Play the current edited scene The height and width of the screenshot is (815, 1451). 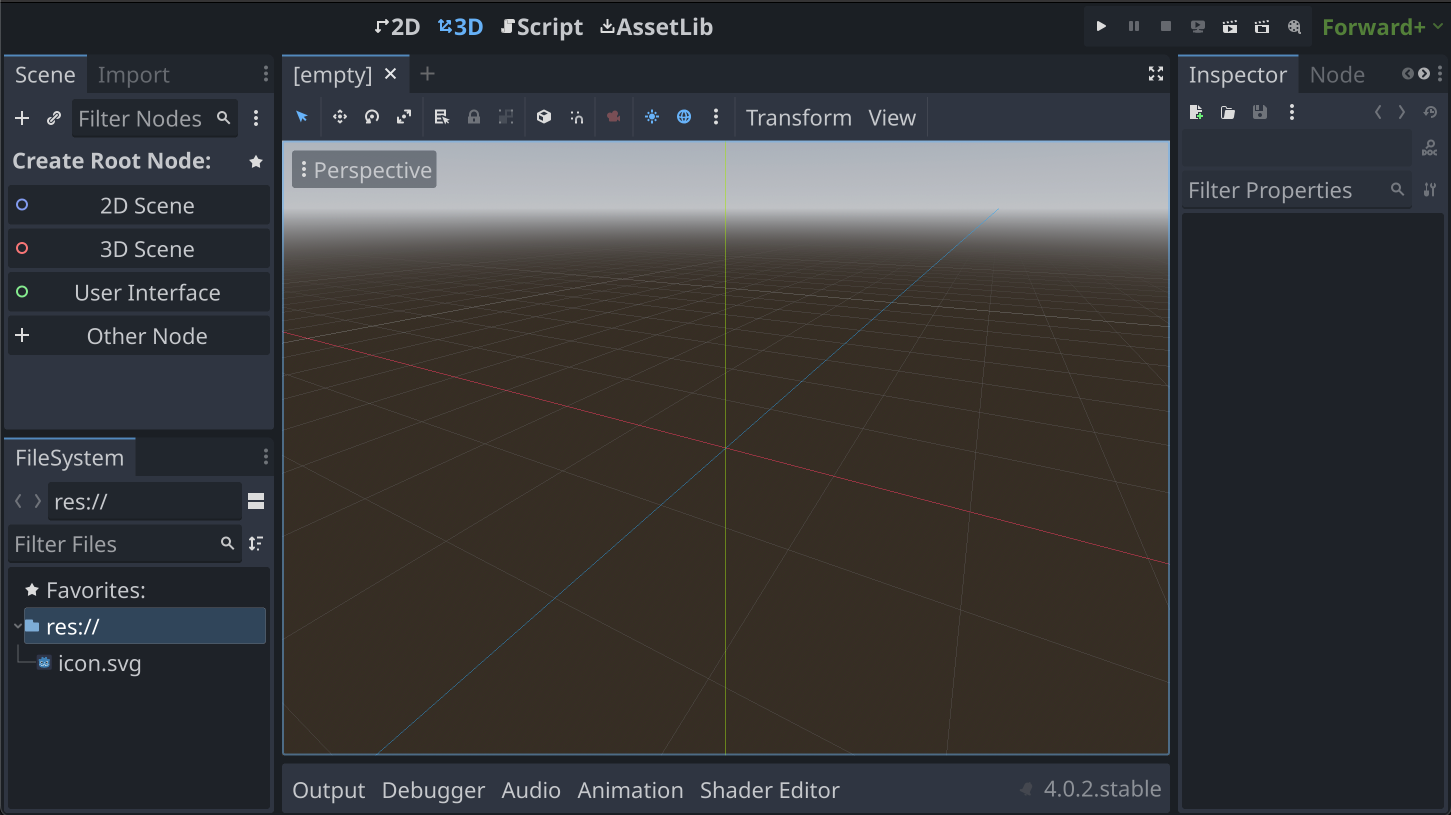(x=1230, y=27)
